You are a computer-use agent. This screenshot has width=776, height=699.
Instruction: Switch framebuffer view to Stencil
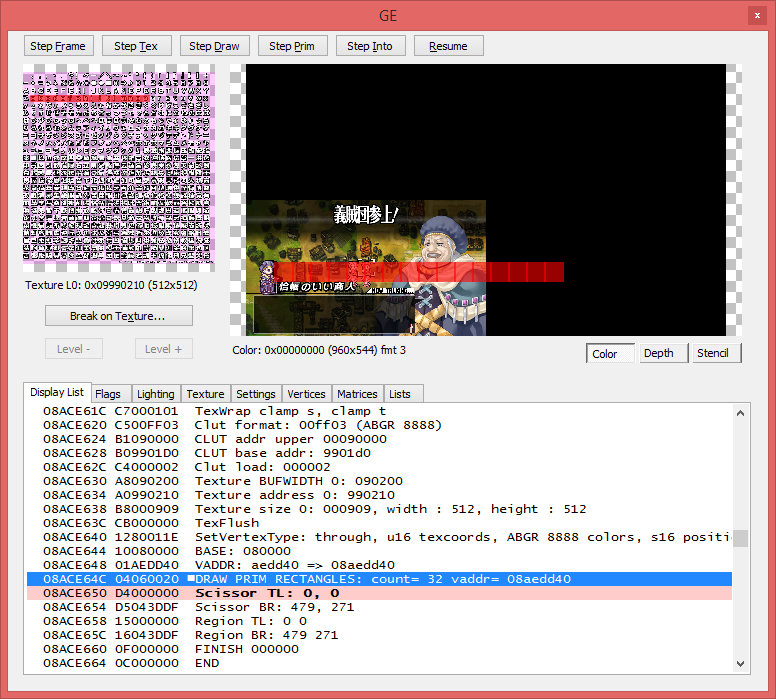712,353
